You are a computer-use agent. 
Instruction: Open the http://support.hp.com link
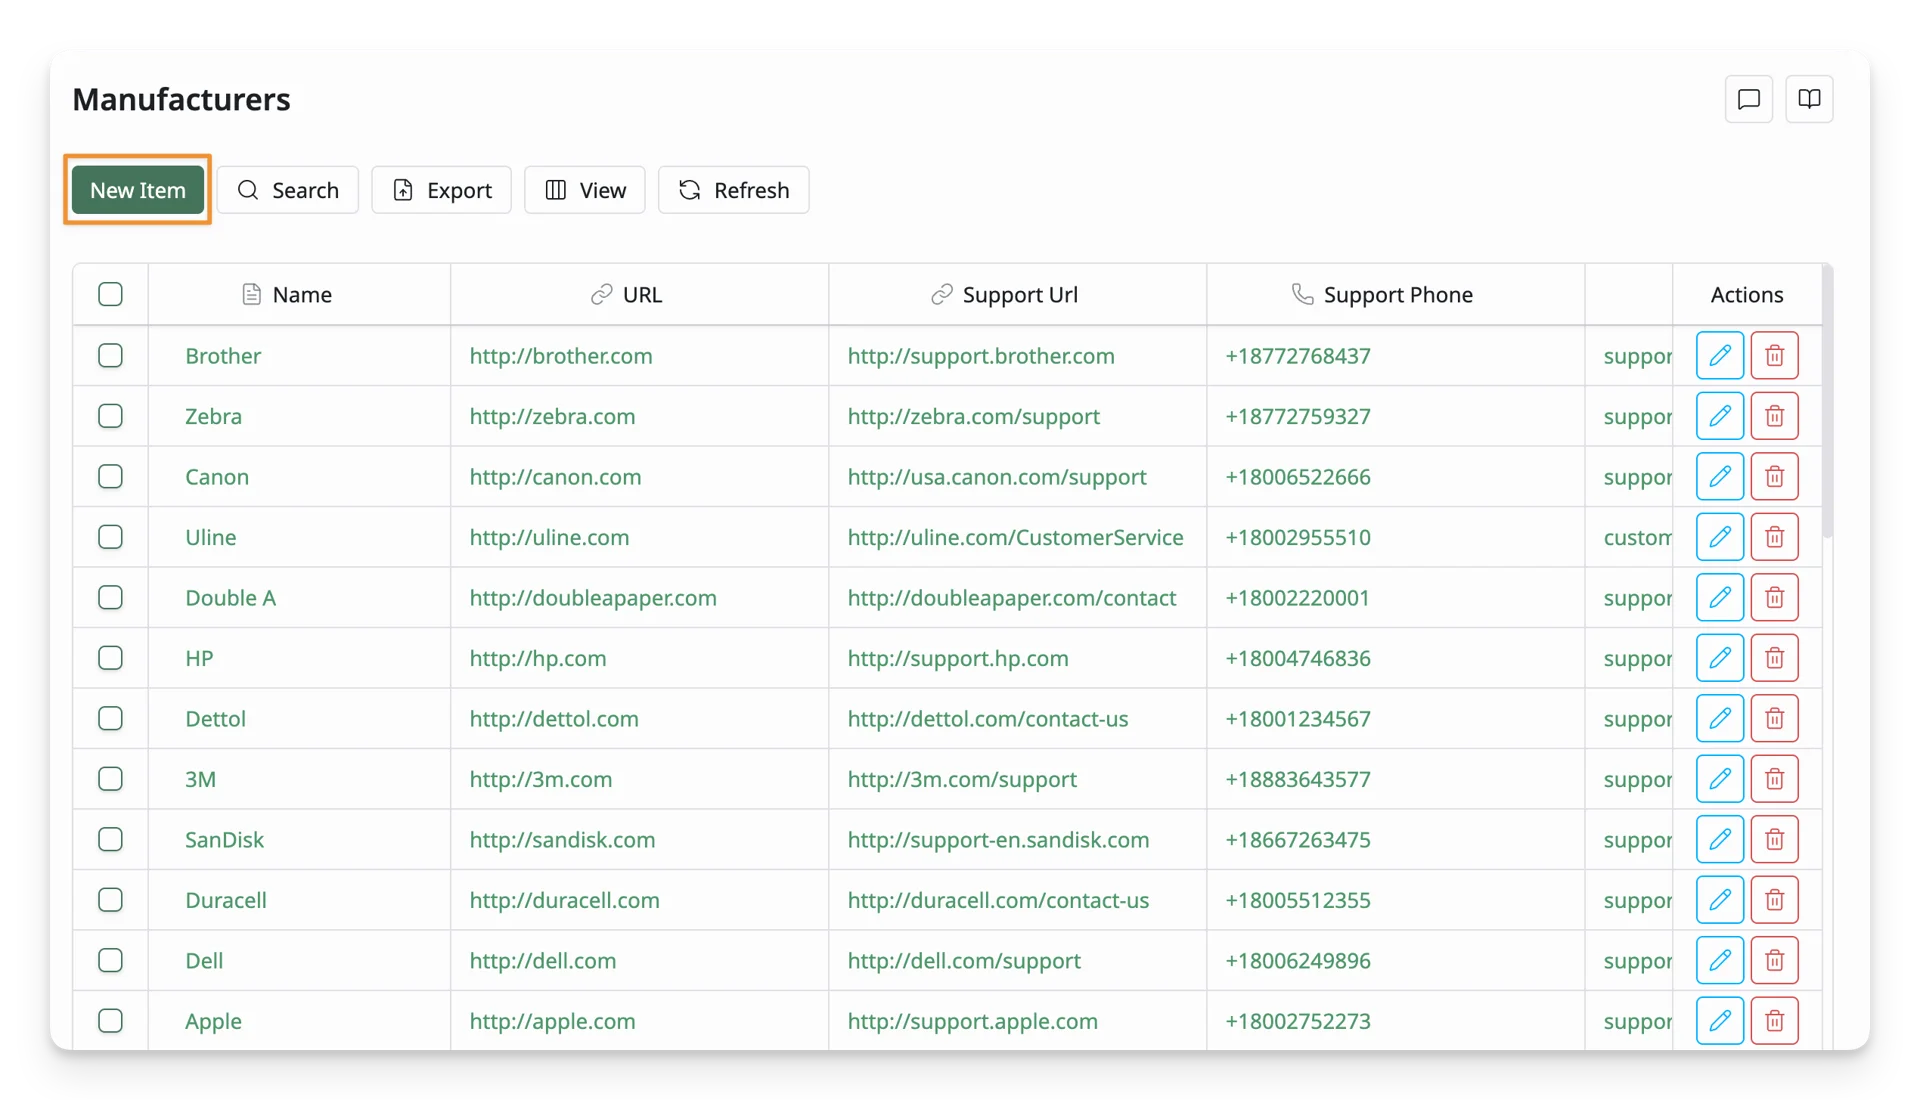958,658
